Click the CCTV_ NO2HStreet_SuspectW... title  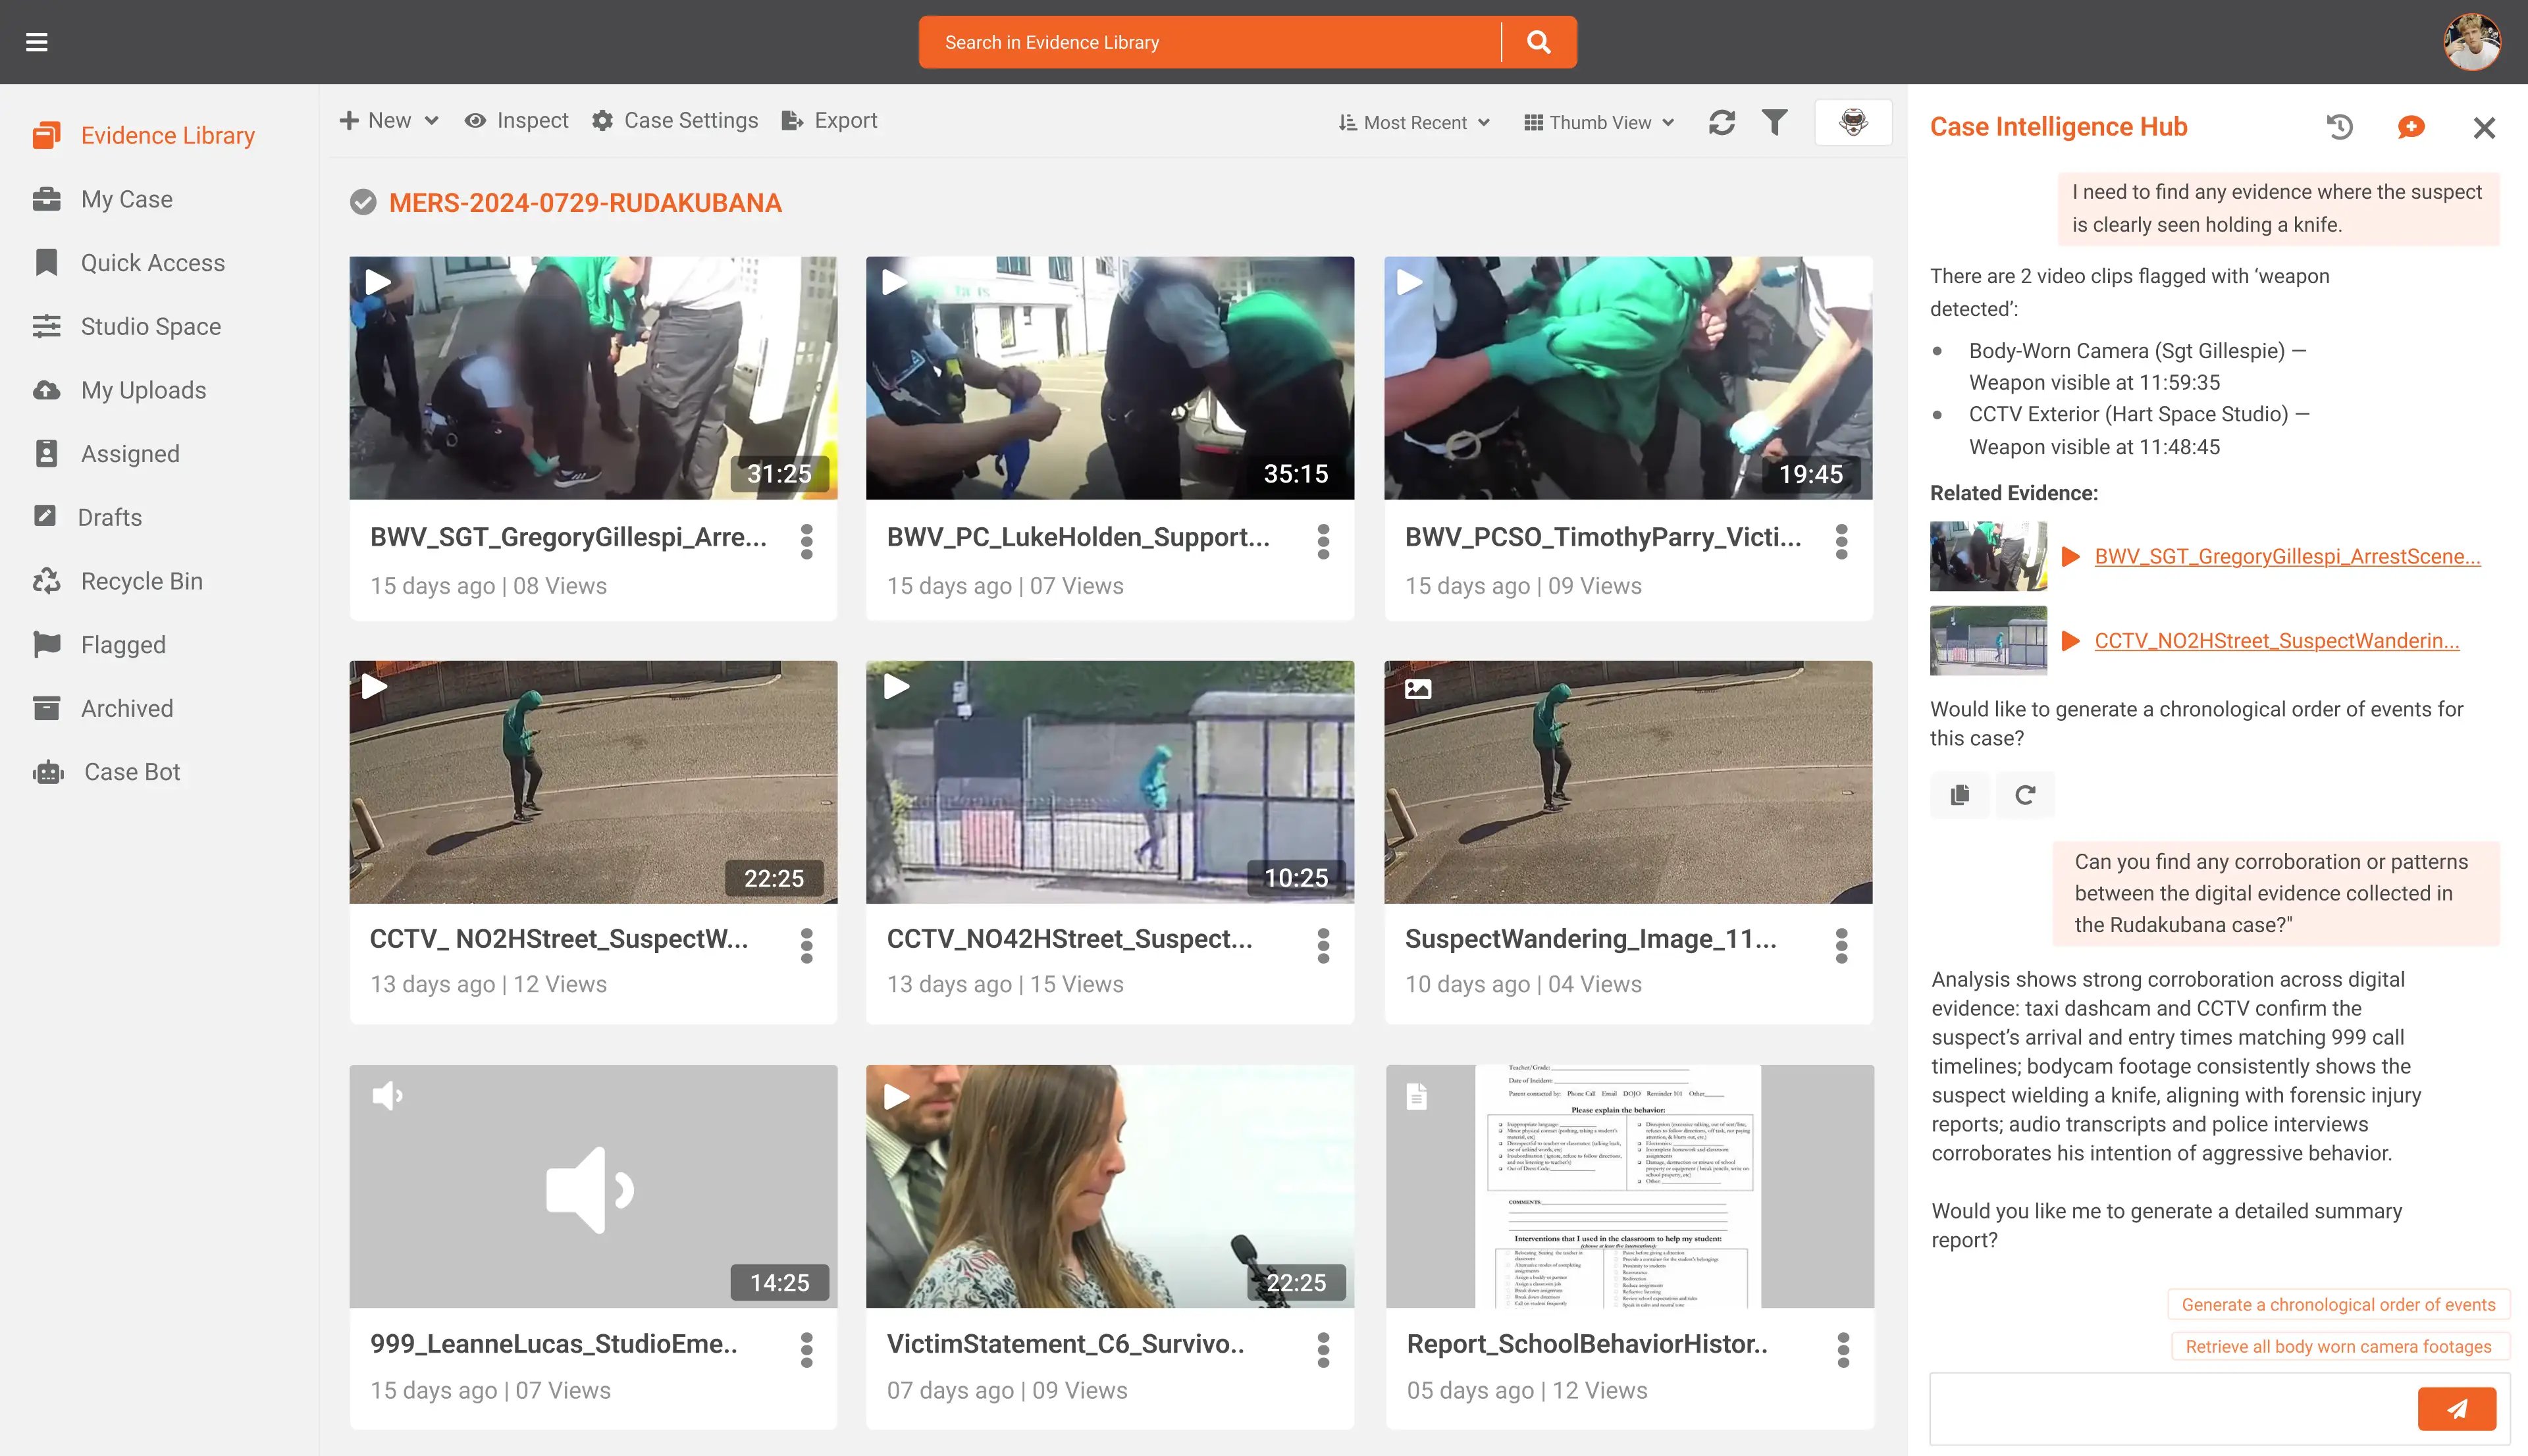pos(558,939)
